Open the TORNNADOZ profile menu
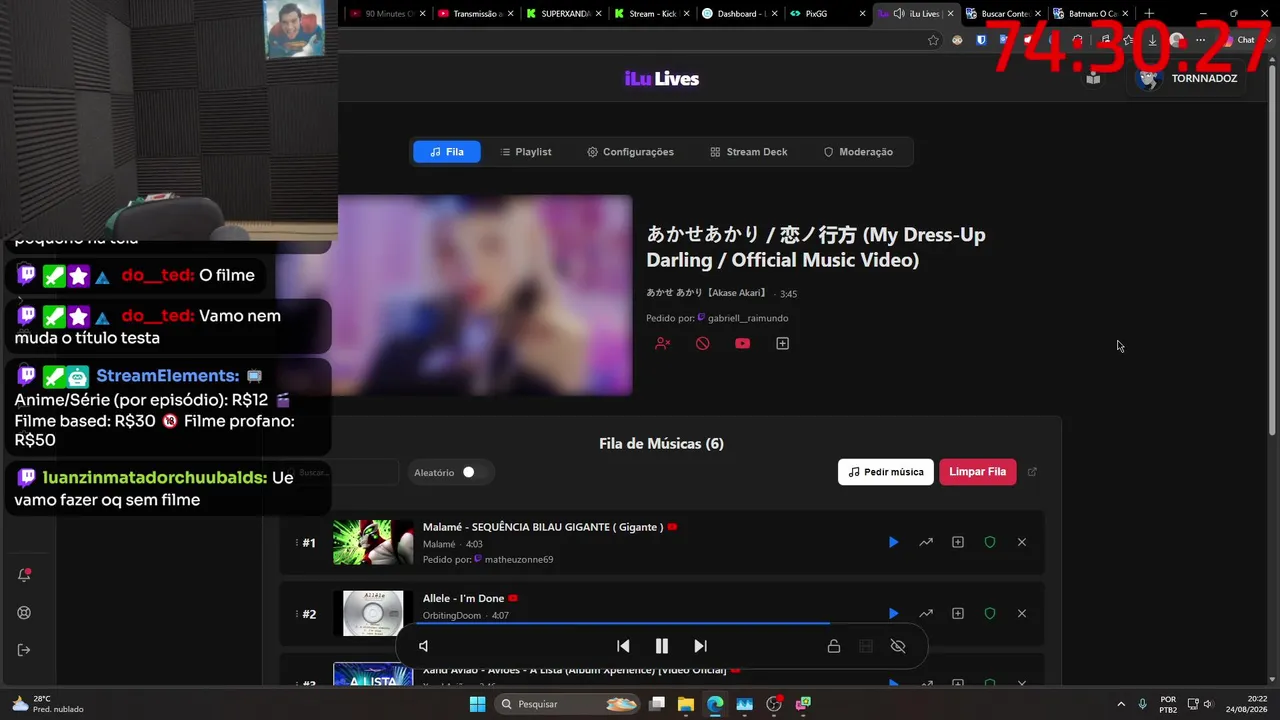The width and height of the screenshot is (1280, 720). point(1190,78)
